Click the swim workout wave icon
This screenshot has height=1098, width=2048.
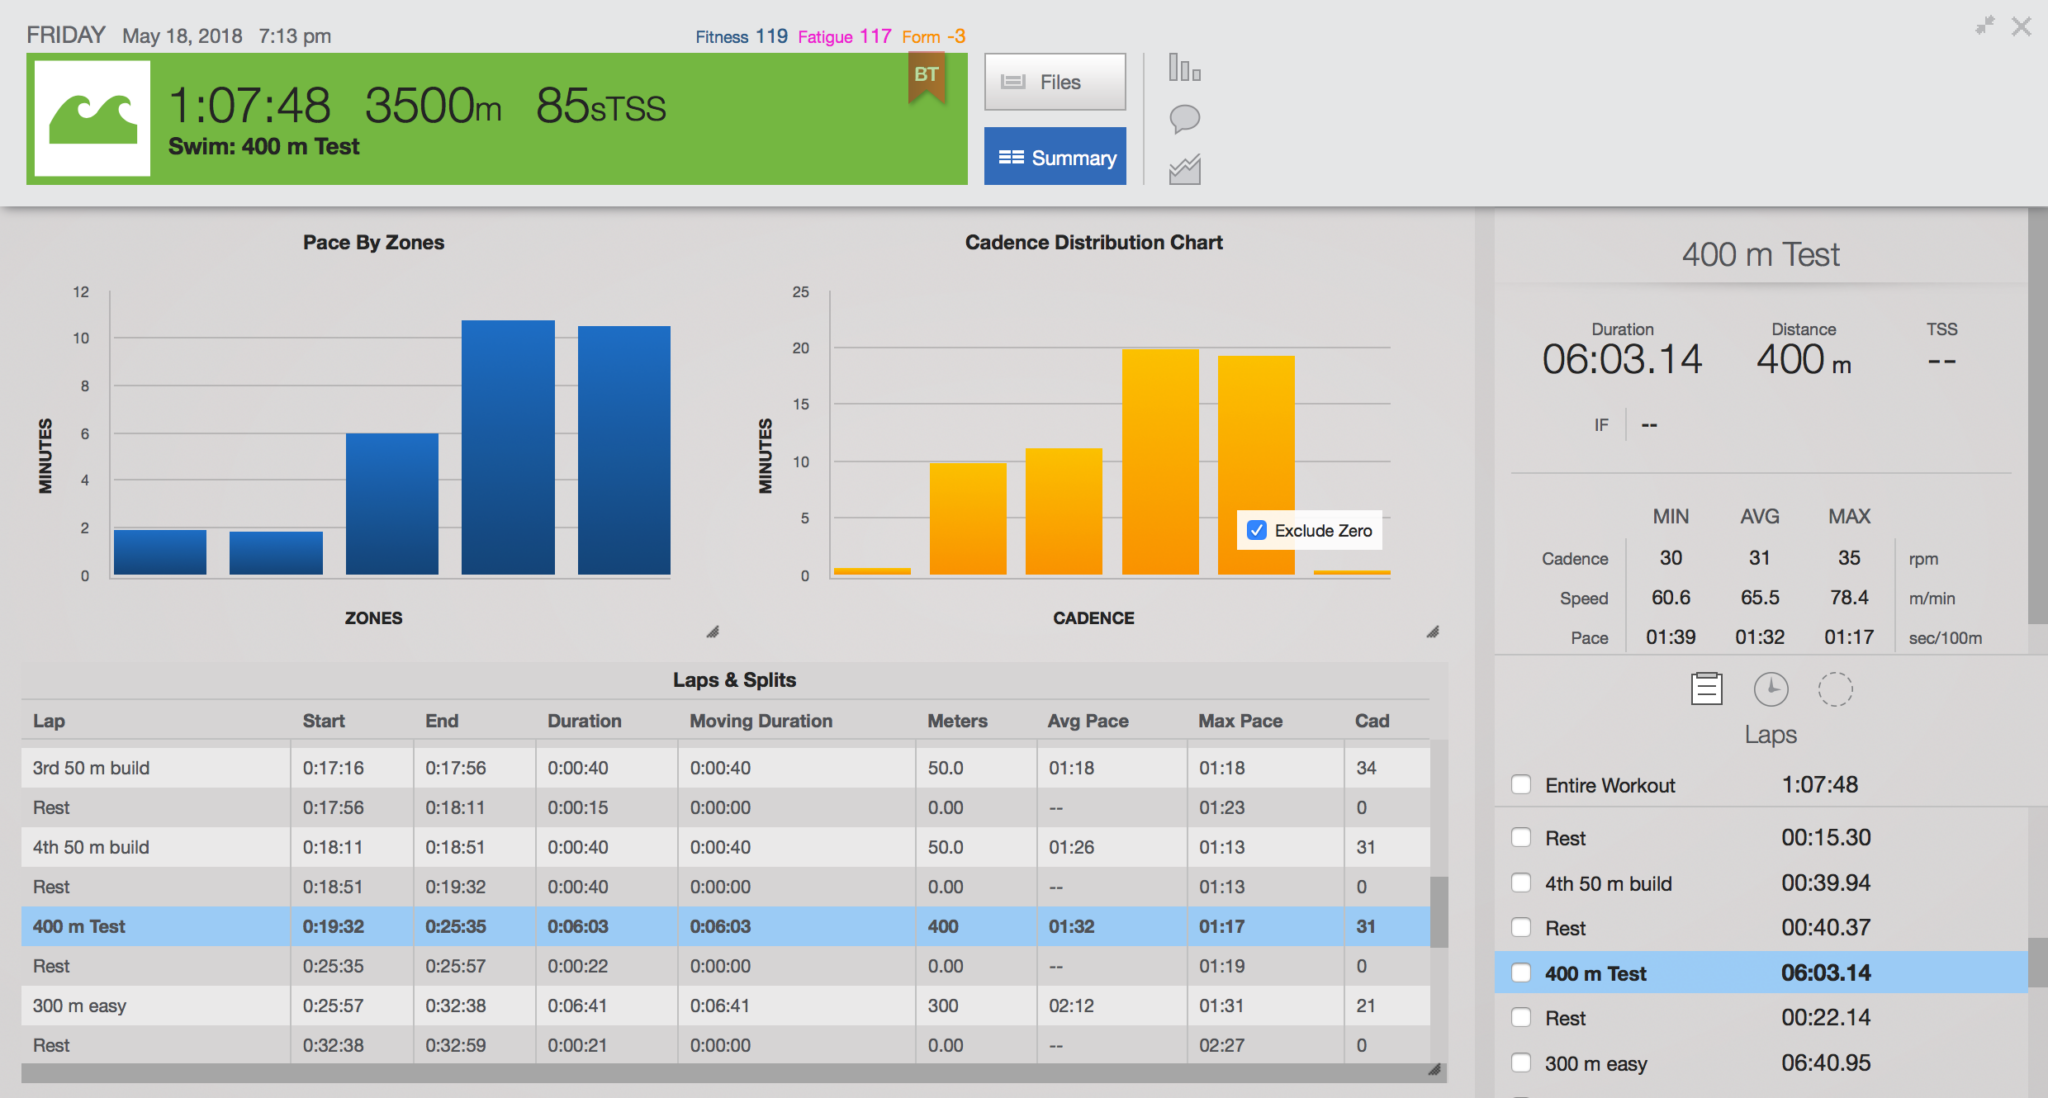[92, 118]
